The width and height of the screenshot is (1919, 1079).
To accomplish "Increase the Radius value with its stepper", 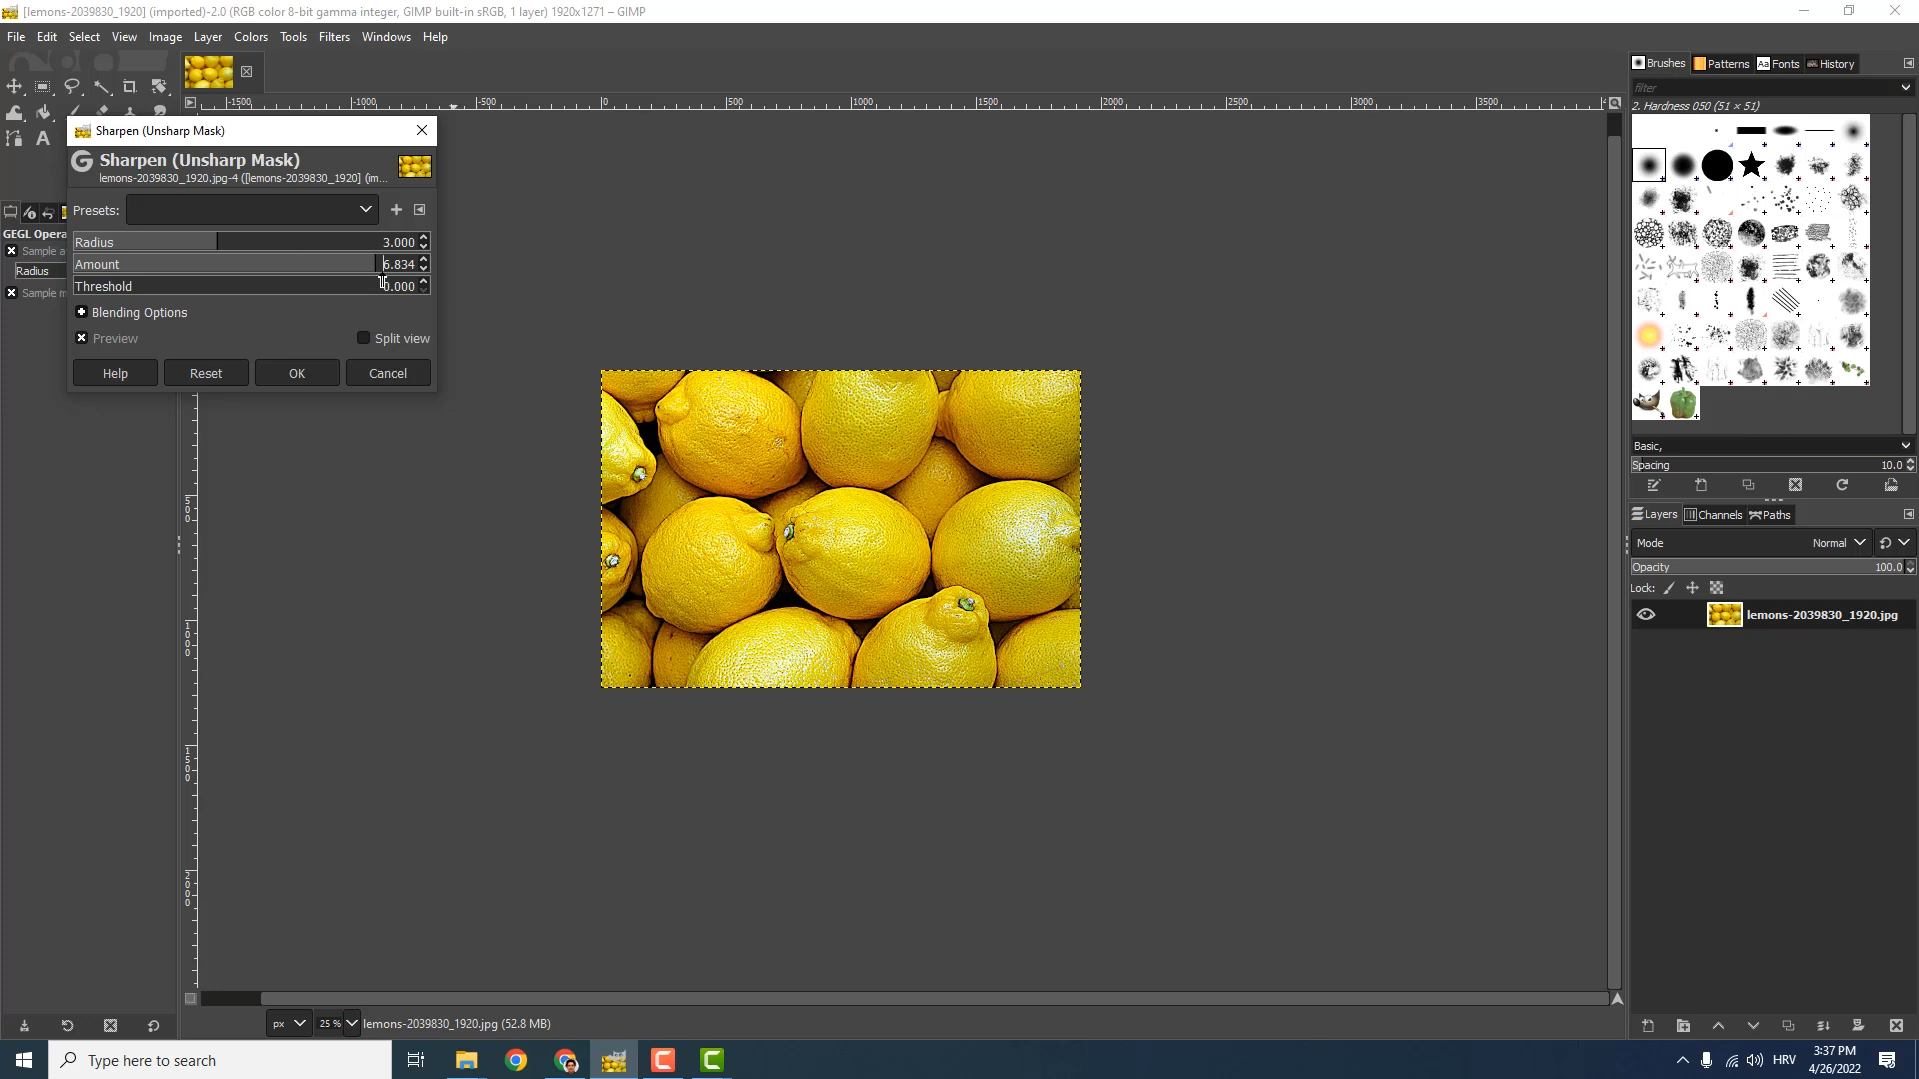I will click(x=424, y=237).
